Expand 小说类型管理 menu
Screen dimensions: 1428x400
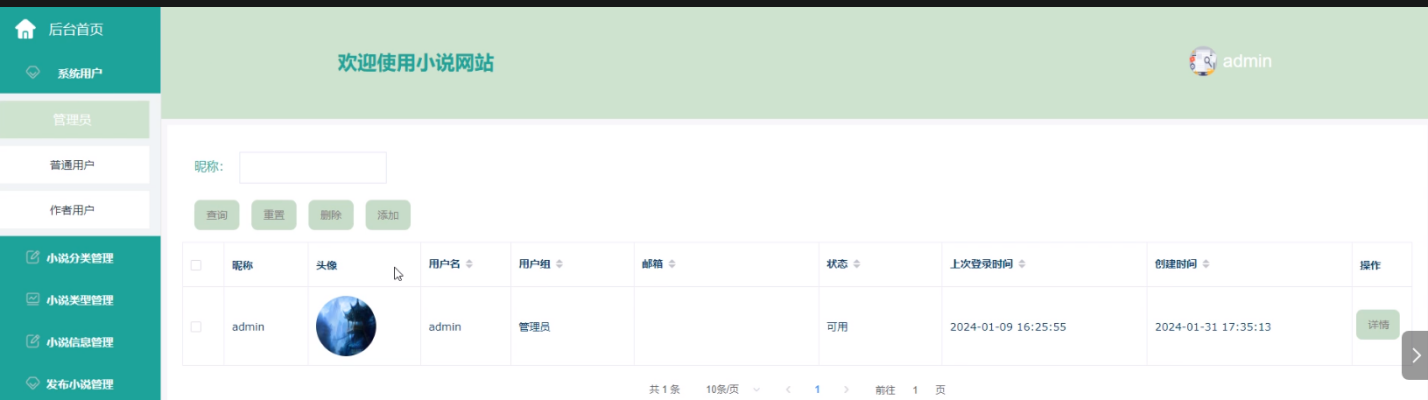click(x=80, y=300)
